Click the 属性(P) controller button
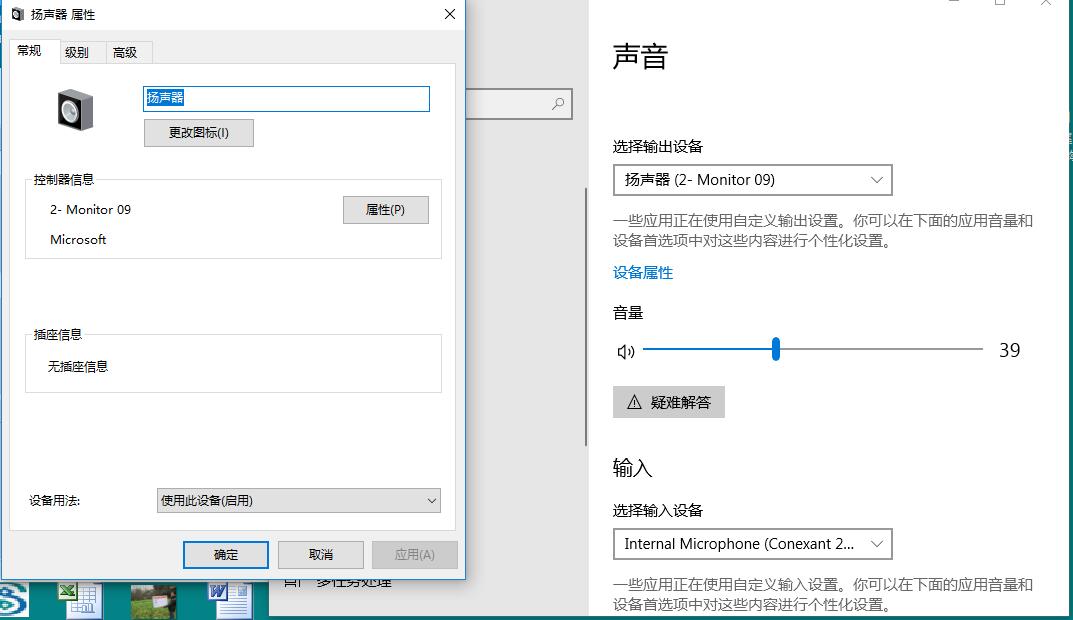The image size is (1073, 620). coord(385,210)
